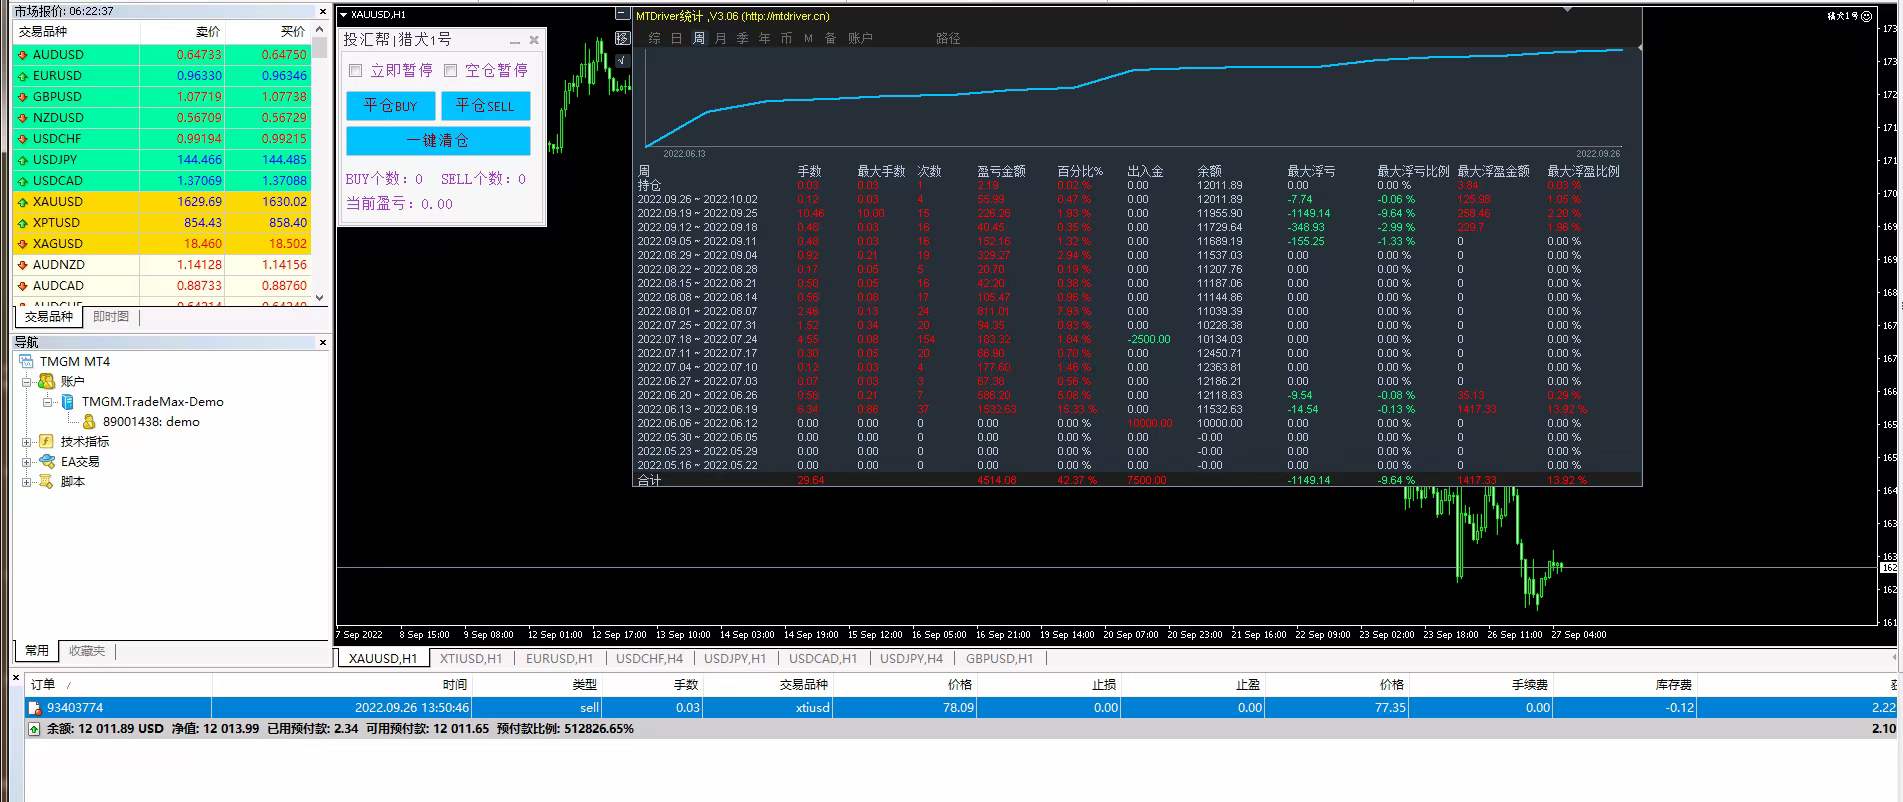Enable the 空仓暂停 checkbox
The width and height of the screenshot is (1903, 802).
(450, 70)
